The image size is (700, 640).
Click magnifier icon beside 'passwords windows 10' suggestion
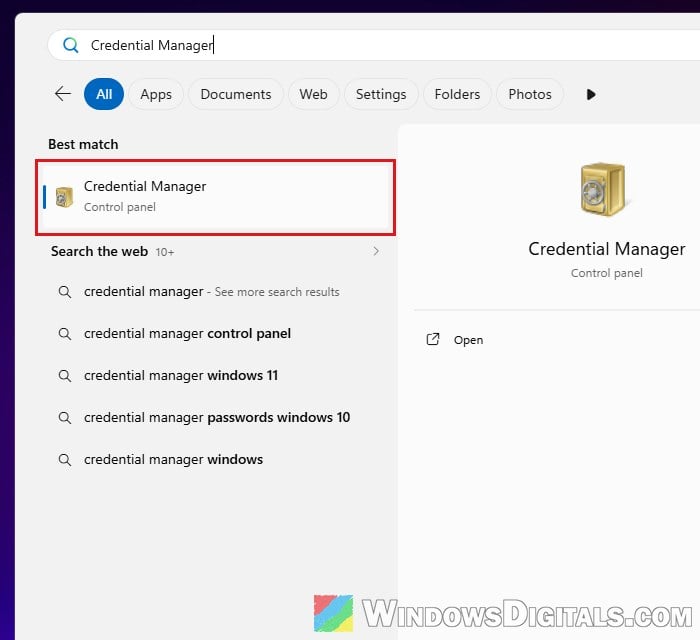click(65, 418)
